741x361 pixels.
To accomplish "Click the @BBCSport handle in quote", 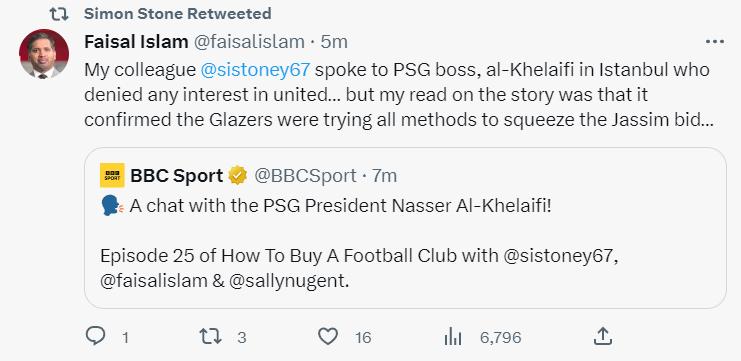I will coord(305,176).
